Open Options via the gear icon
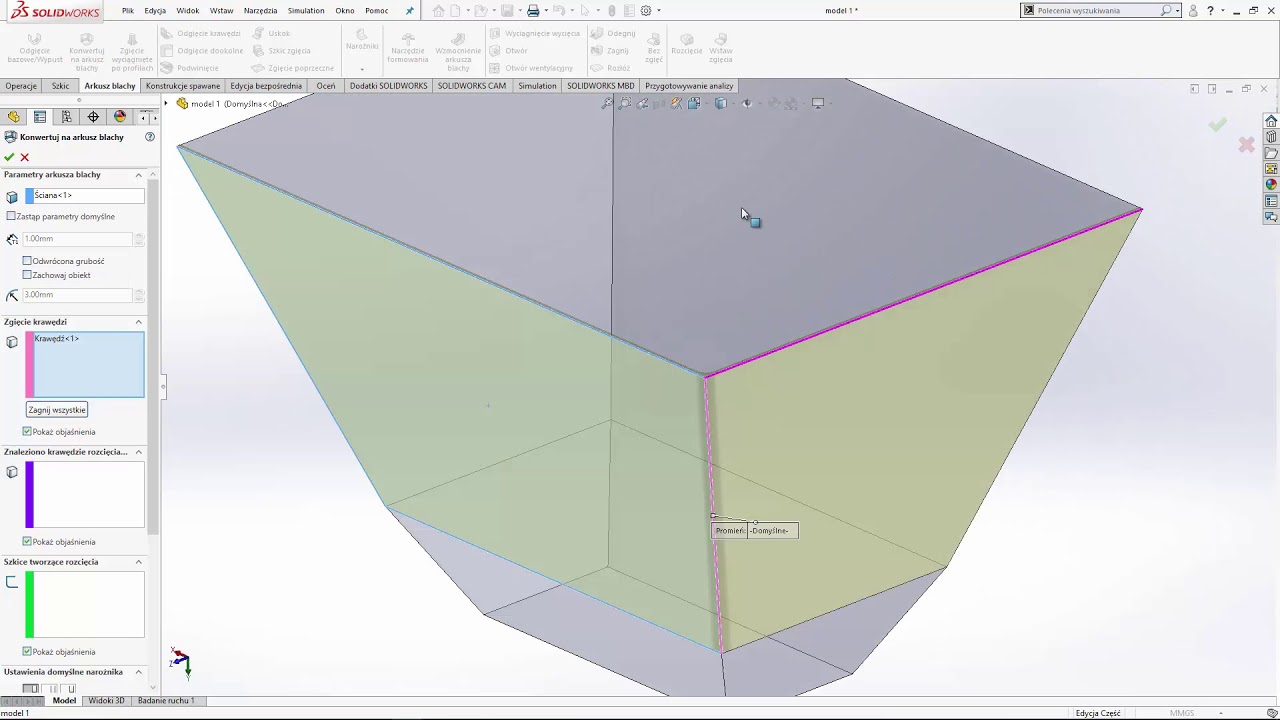Image resolution: width=1280 pixels, height=720 pixels. tap(646, 11)
